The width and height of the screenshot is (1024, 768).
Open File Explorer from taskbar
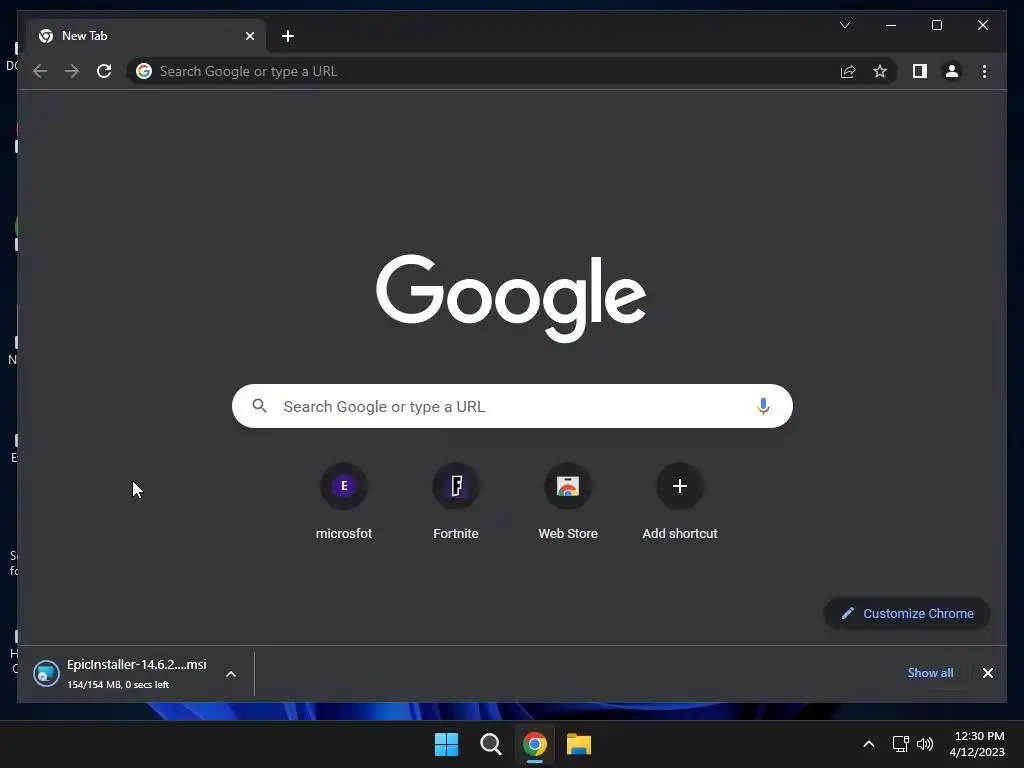(579, 744)
